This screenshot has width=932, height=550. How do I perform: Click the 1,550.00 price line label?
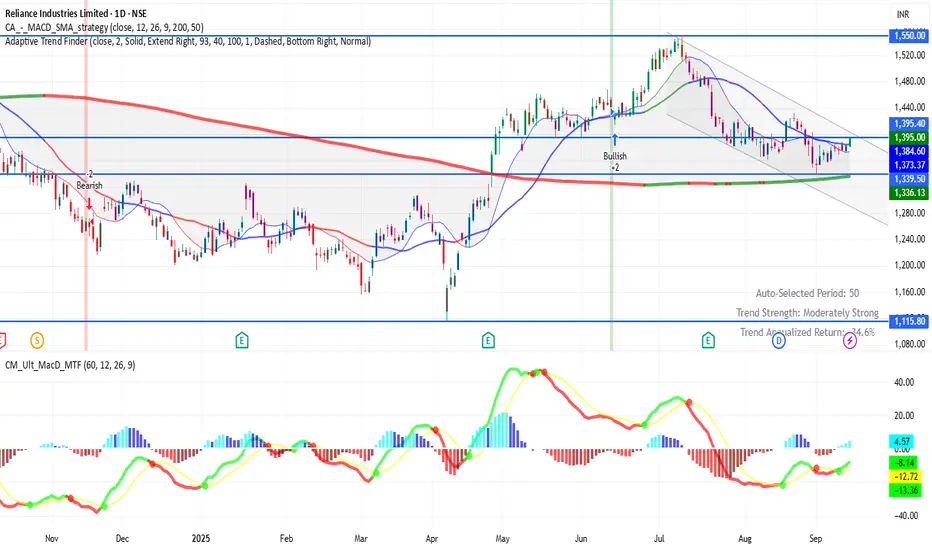[909, 36]
